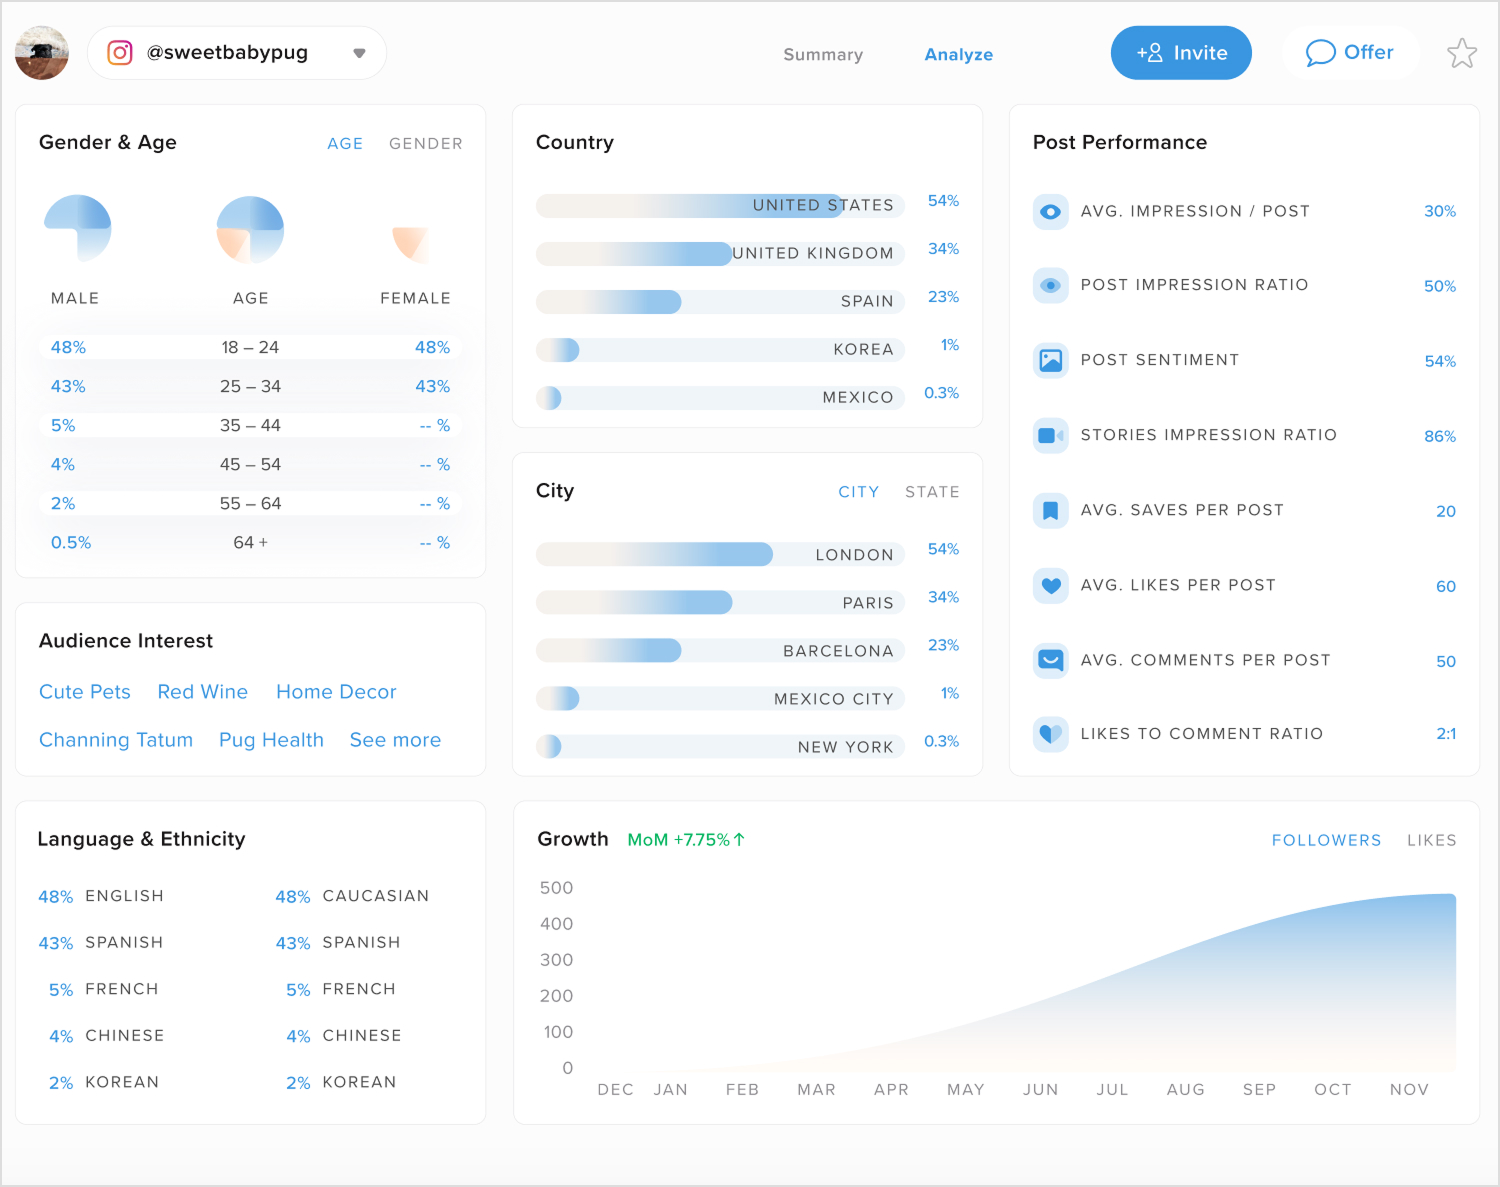Expand audience interests with See more
This screenshot has width=1500, height=1187.
395,740
